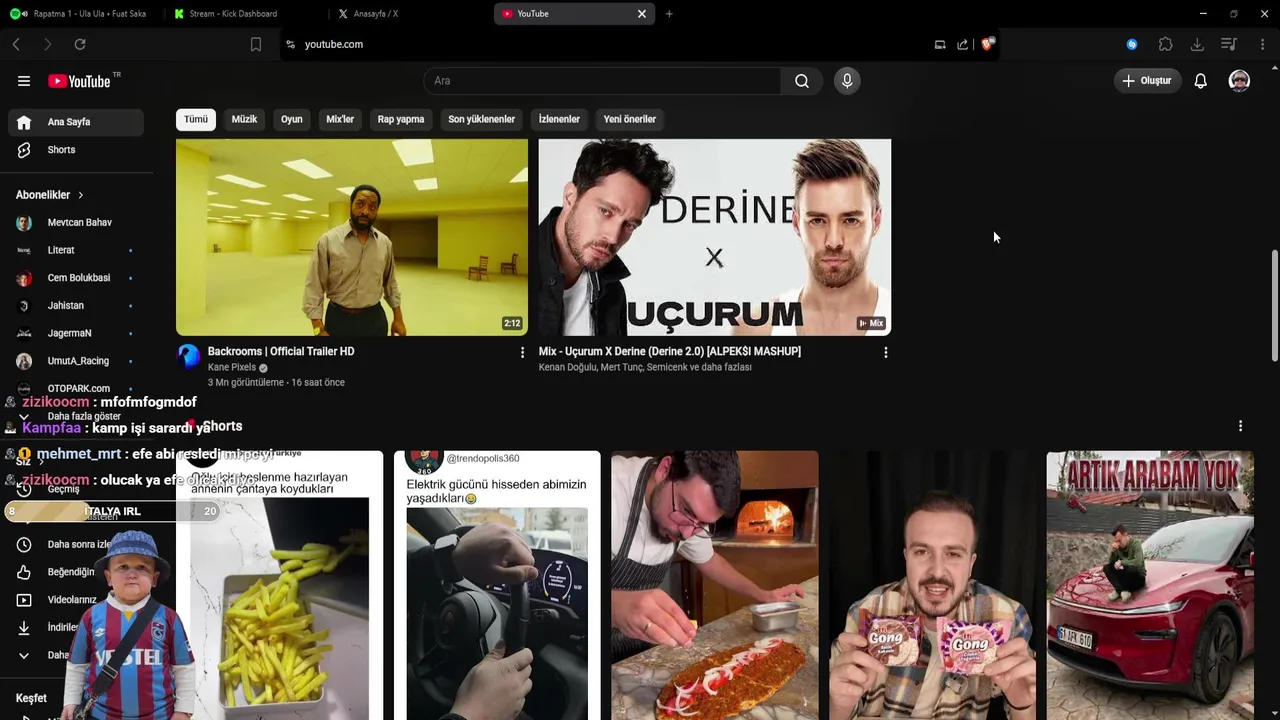Open the Videolarınız sidebar item

click(76, 600)
